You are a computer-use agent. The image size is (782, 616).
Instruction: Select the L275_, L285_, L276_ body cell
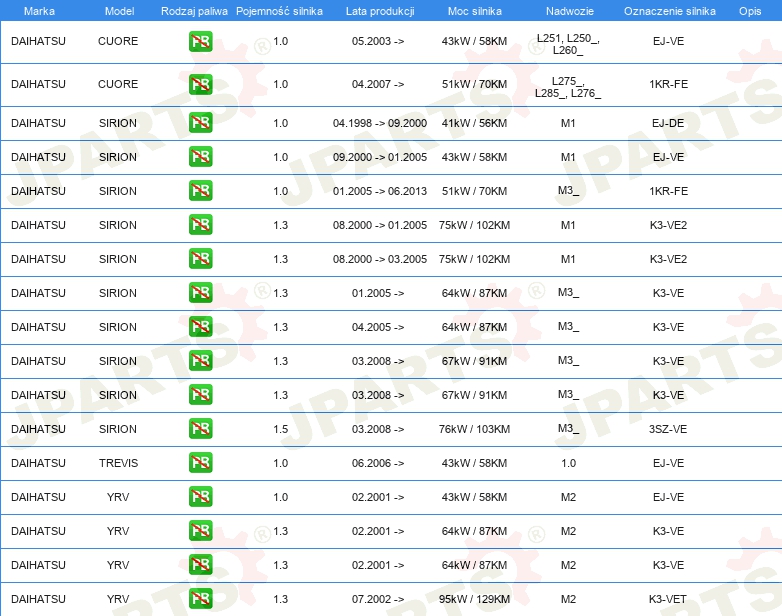568,87
